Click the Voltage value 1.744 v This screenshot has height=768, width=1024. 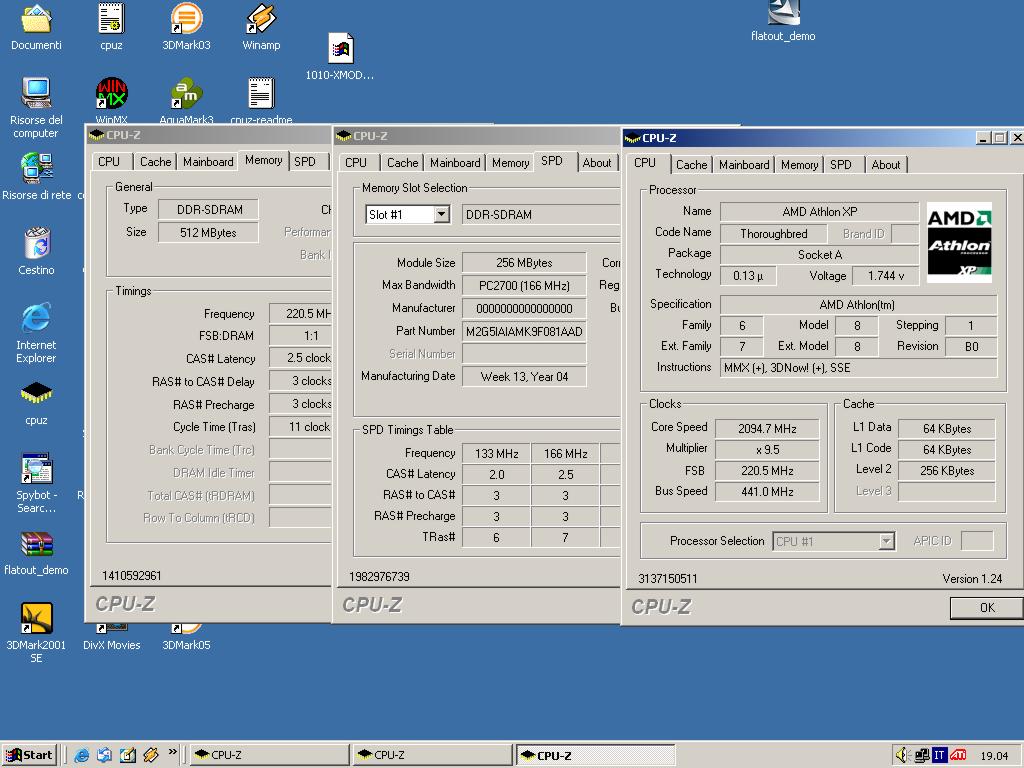(886, 276)
